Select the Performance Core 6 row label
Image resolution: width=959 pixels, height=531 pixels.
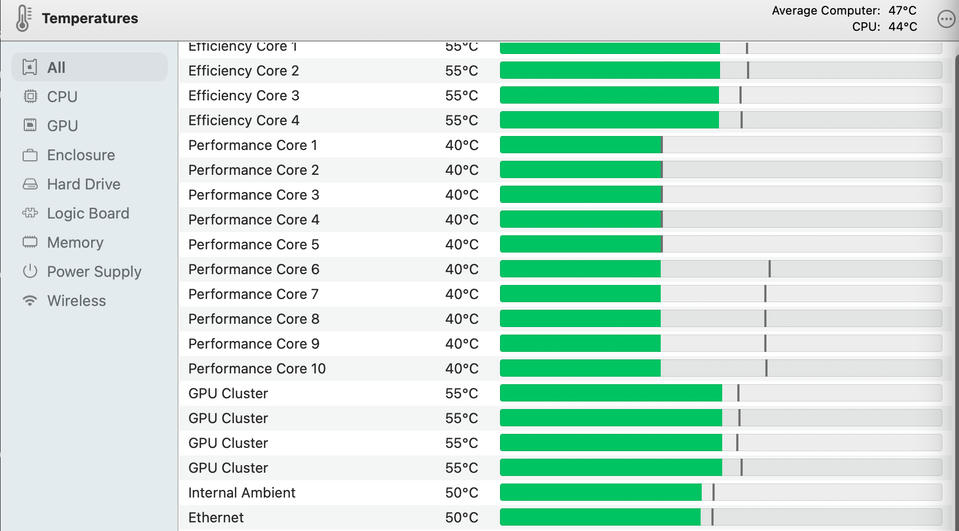coord(253,269)
